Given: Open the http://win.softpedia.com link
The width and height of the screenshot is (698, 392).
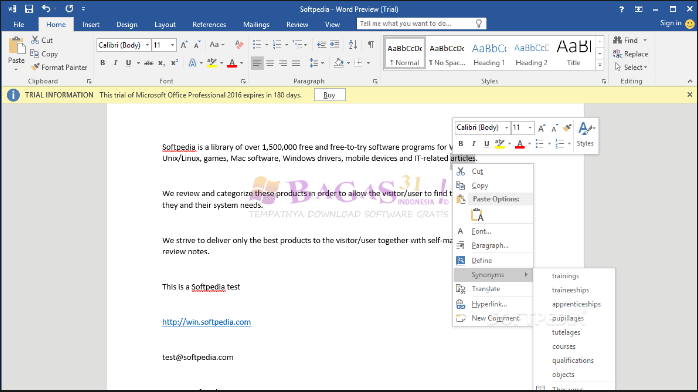Looking at the screenshot, I should pyautogui.click(x=207, y=322).
